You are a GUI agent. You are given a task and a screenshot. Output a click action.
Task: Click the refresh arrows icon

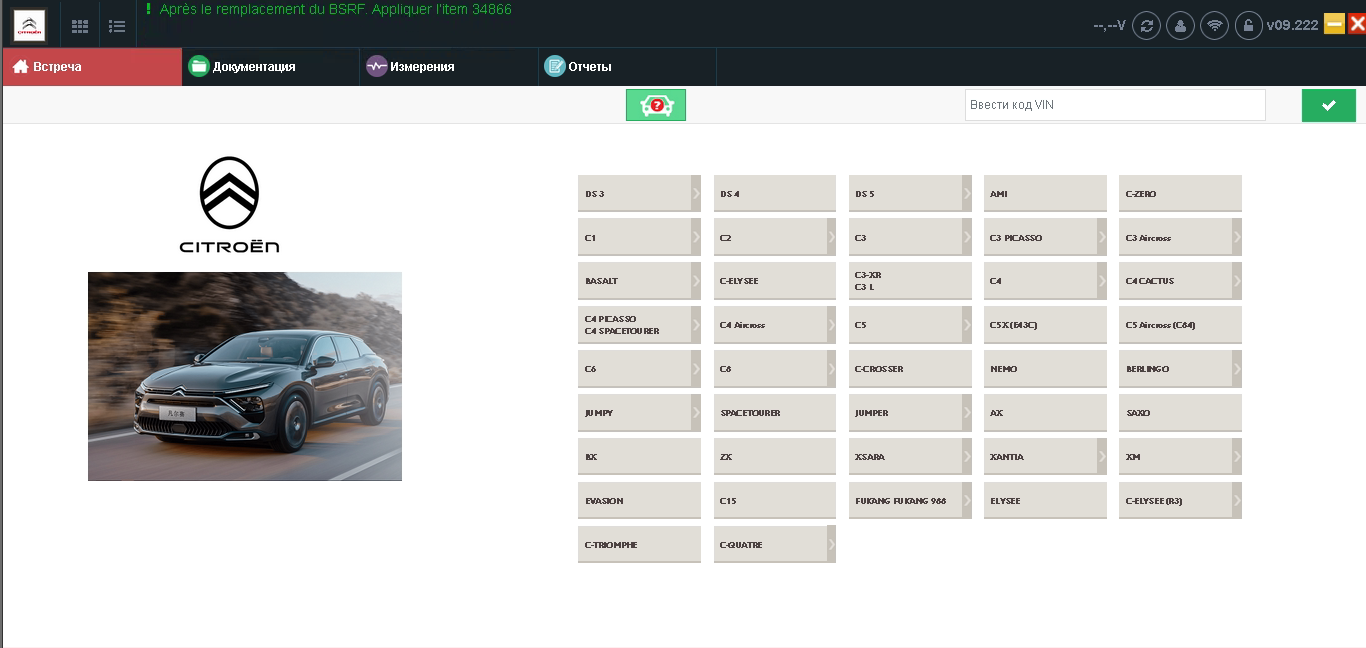pyautogui.click(x=1146, y=26)
